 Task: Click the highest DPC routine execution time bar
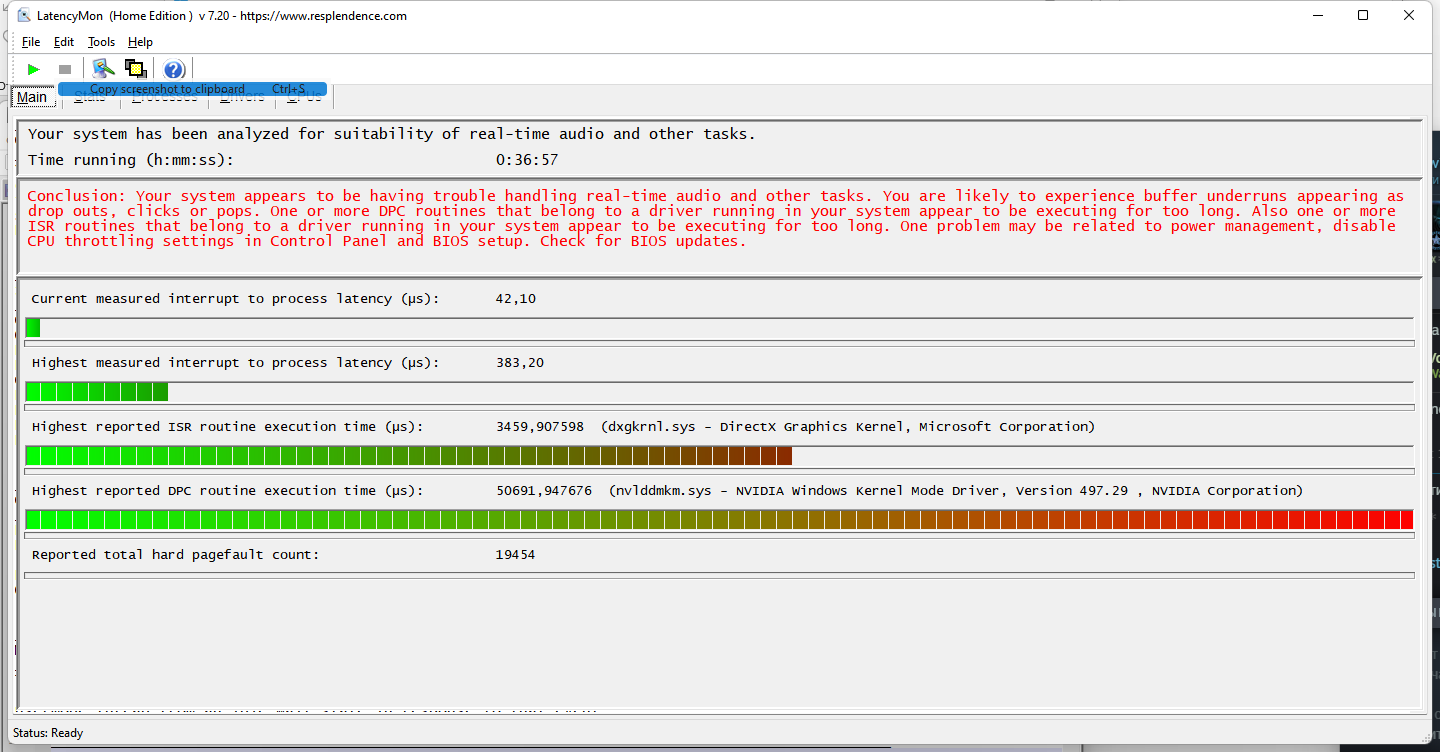pos(718,520)
